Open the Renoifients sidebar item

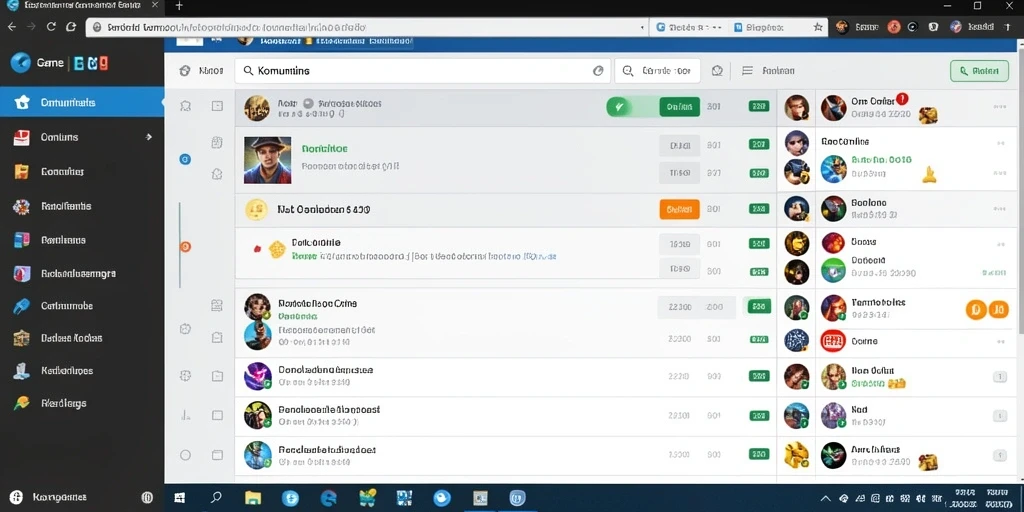[x=82, y=206]
